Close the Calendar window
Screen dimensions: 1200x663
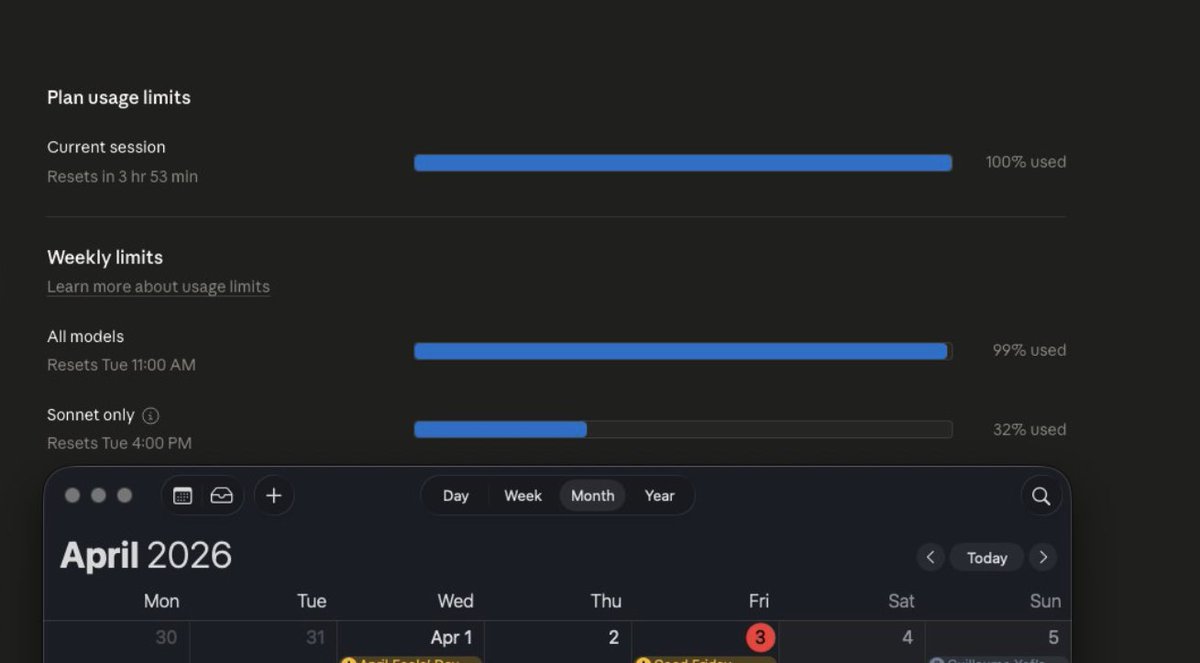point(72,496)
